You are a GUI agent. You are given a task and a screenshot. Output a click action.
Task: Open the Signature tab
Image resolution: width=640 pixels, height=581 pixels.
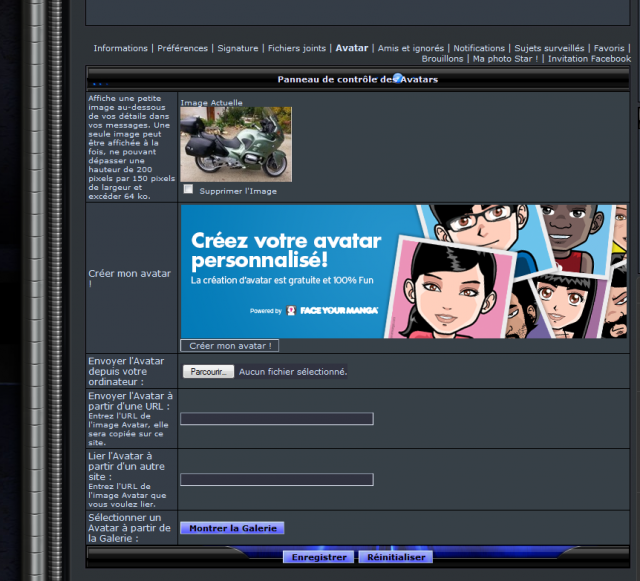click(x=238, y=48)
